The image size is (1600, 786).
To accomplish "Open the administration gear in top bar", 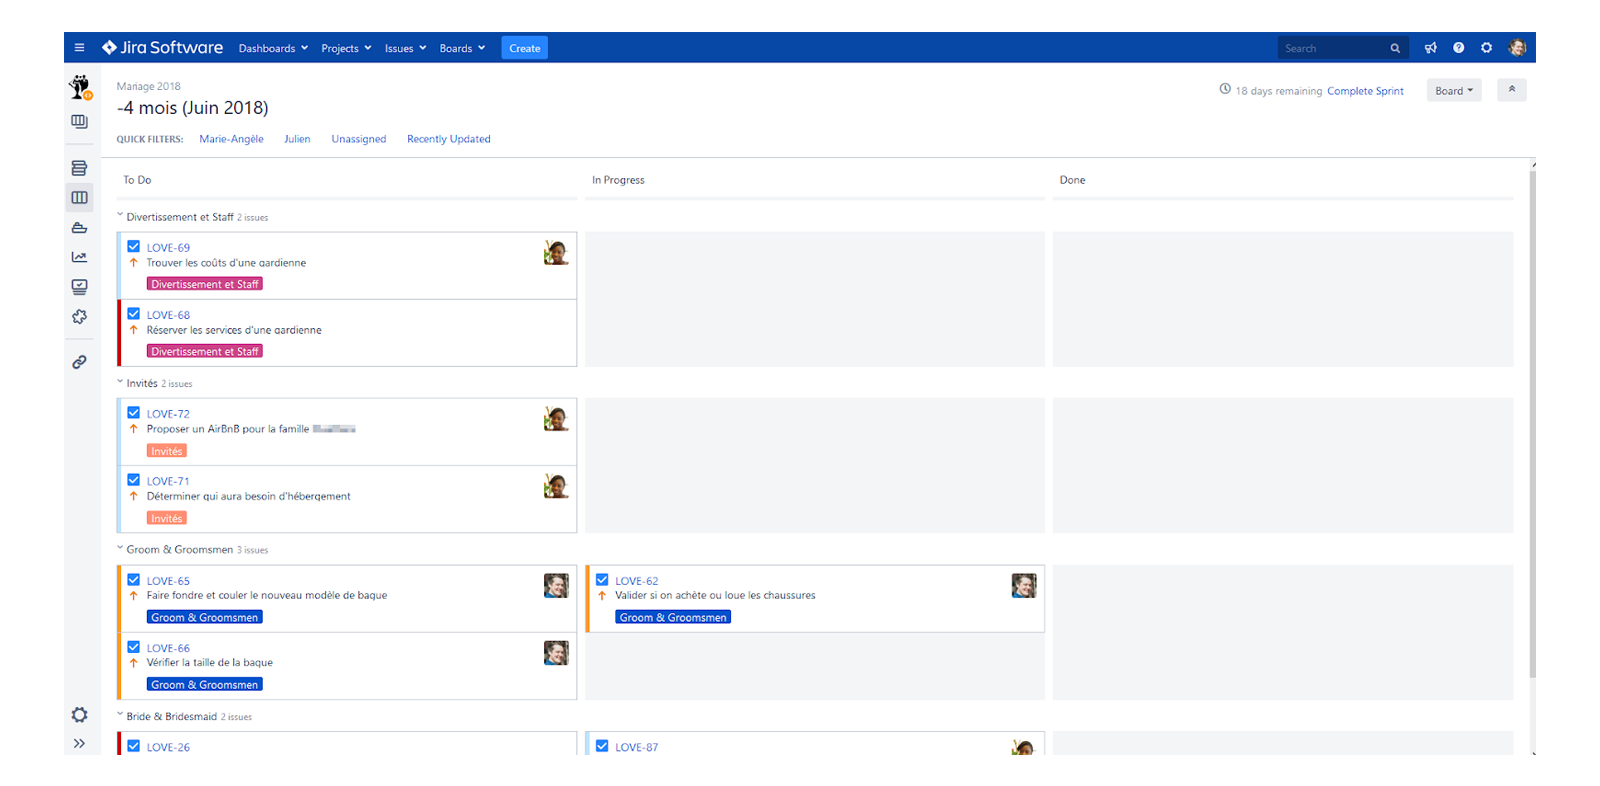I will tap(1487, 48).
